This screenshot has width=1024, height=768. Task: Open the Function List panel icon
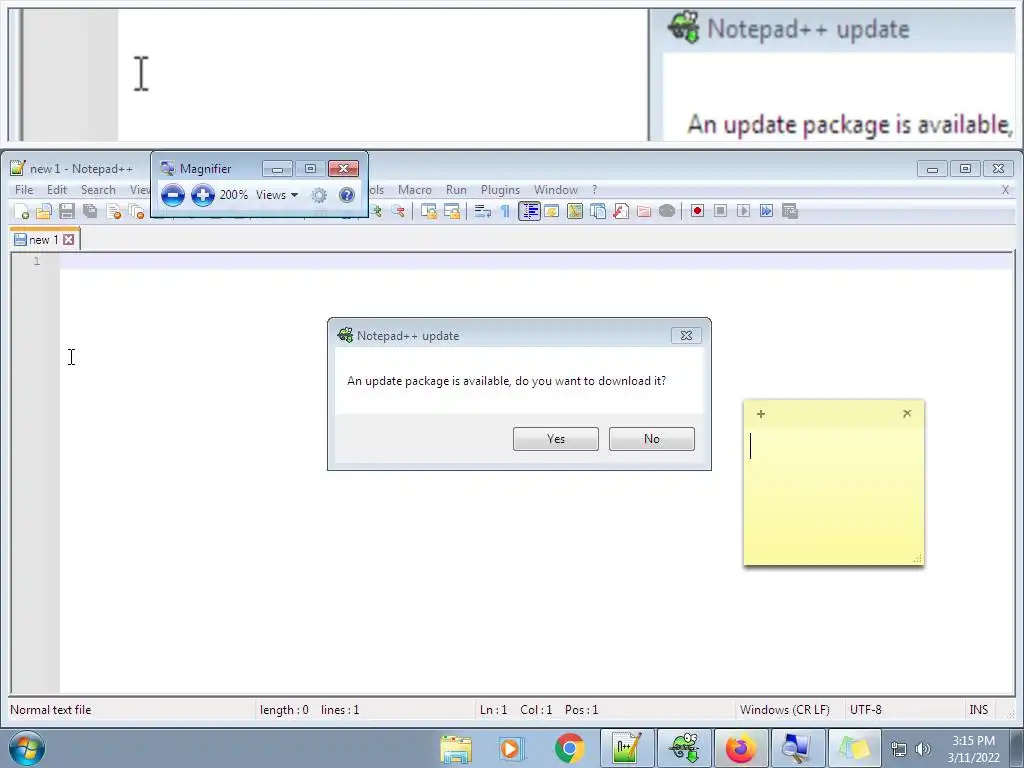[x=621, y=211]
